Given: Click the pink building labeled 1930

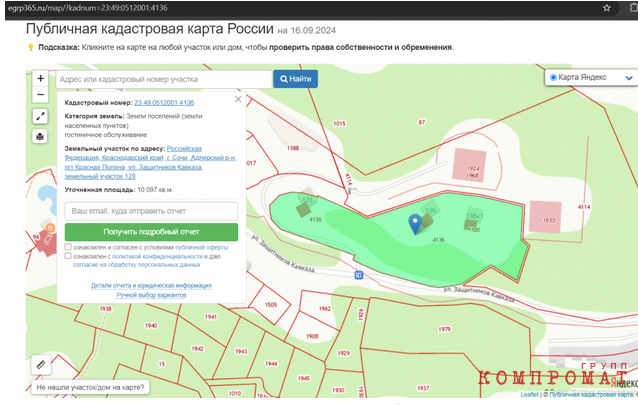Looking at the screenshot, I should pos(546,217).
